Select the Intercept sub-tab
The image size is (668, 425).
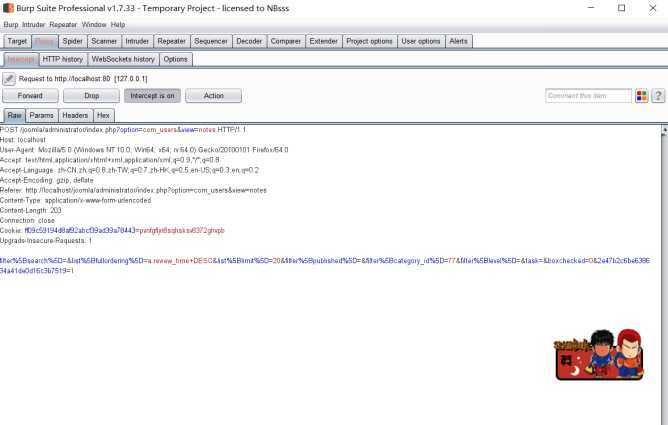tap(20, 59)
